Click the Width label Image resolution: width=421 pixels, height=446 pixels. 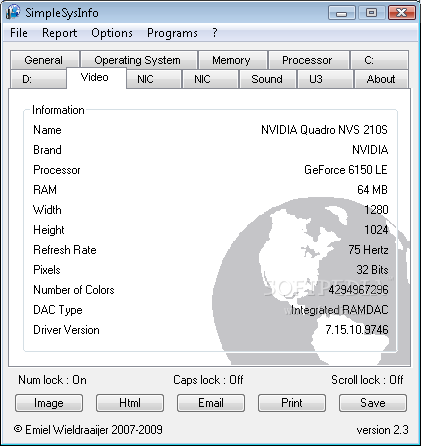point(47,210)
